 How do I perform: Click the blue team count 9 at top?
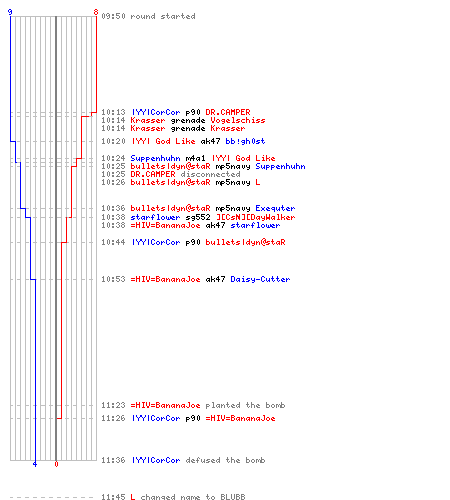(x=10, y=13)
